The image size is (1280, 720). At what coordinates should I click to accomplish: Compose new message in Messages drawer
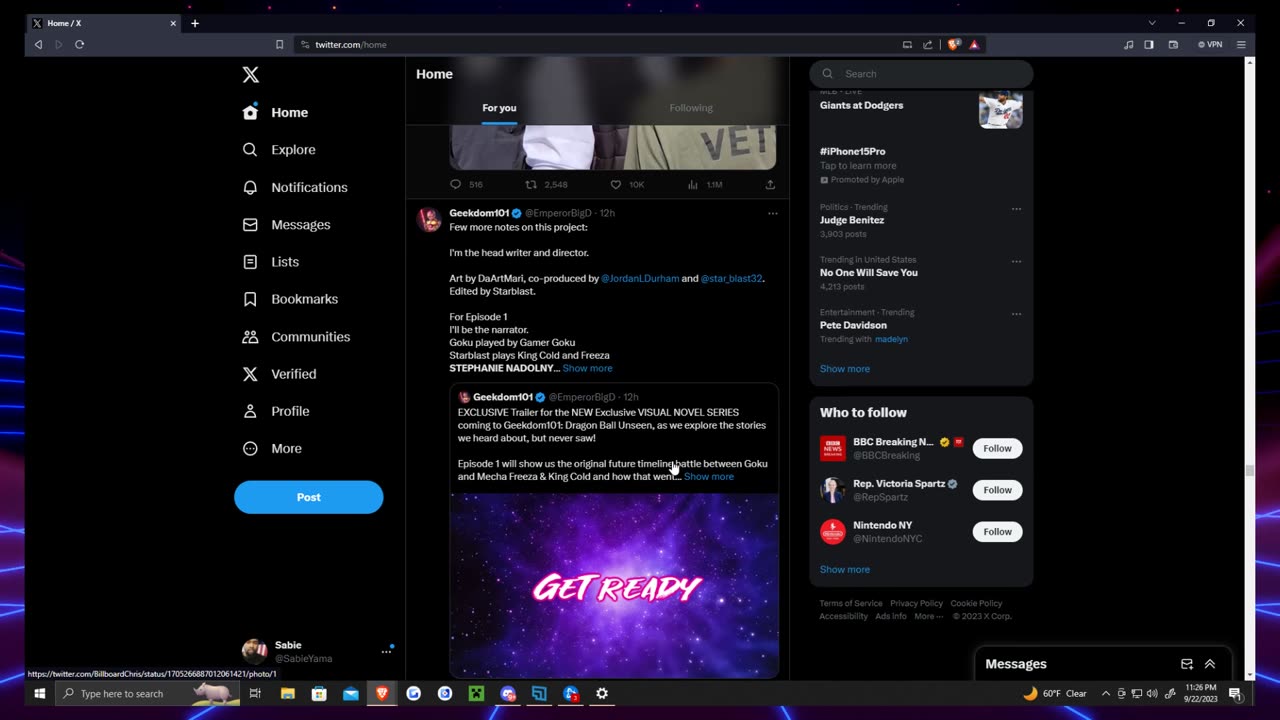coord(1187,664)
